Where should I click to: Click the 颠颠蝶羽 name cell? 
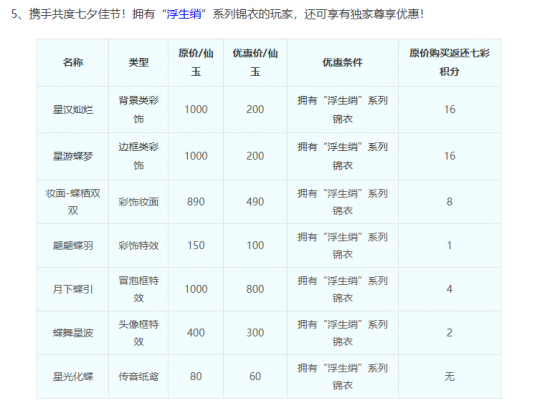click(73, 246)
